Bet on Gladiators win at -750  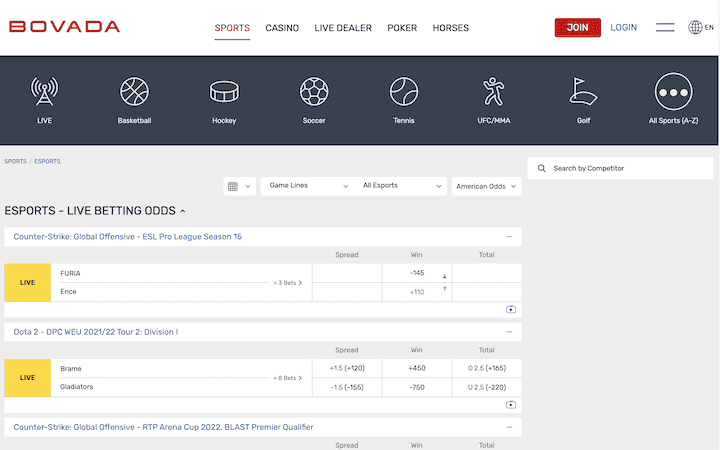pyautogui.click(x=417, y=387)
